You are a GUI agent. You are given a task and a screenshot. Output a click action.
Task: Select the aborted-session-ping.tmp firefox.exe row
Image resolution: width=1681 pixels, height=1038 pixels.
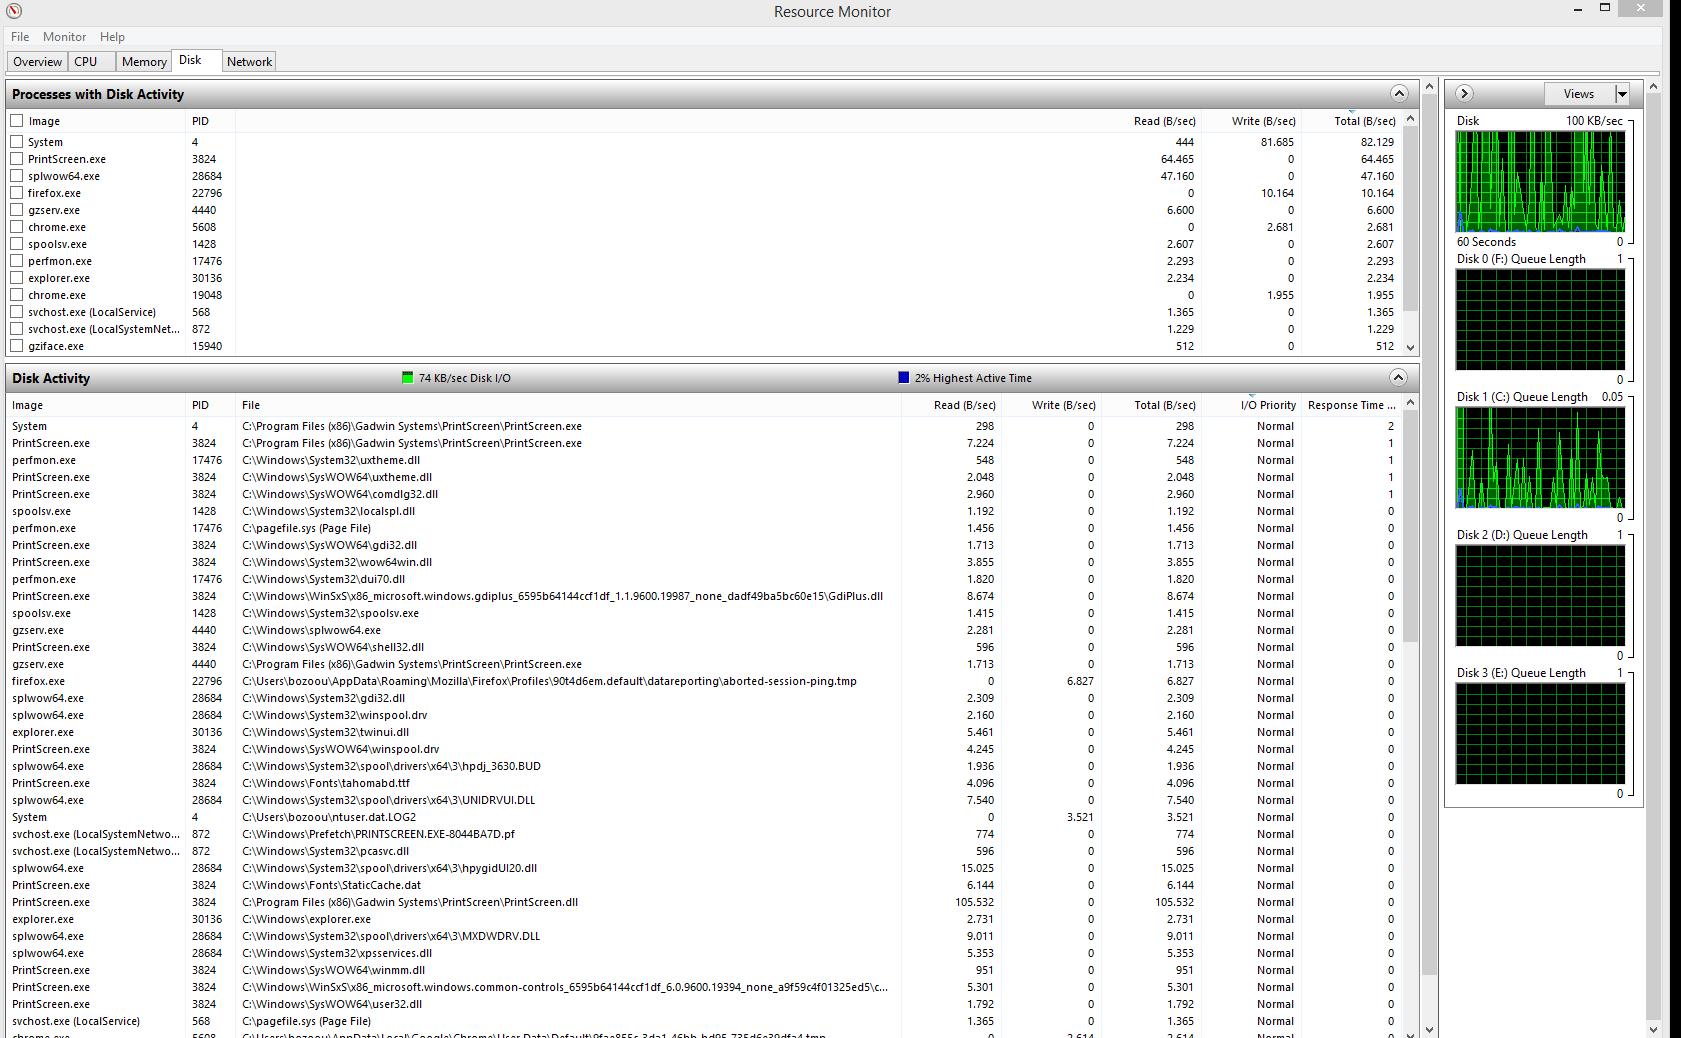coord(704,681)
